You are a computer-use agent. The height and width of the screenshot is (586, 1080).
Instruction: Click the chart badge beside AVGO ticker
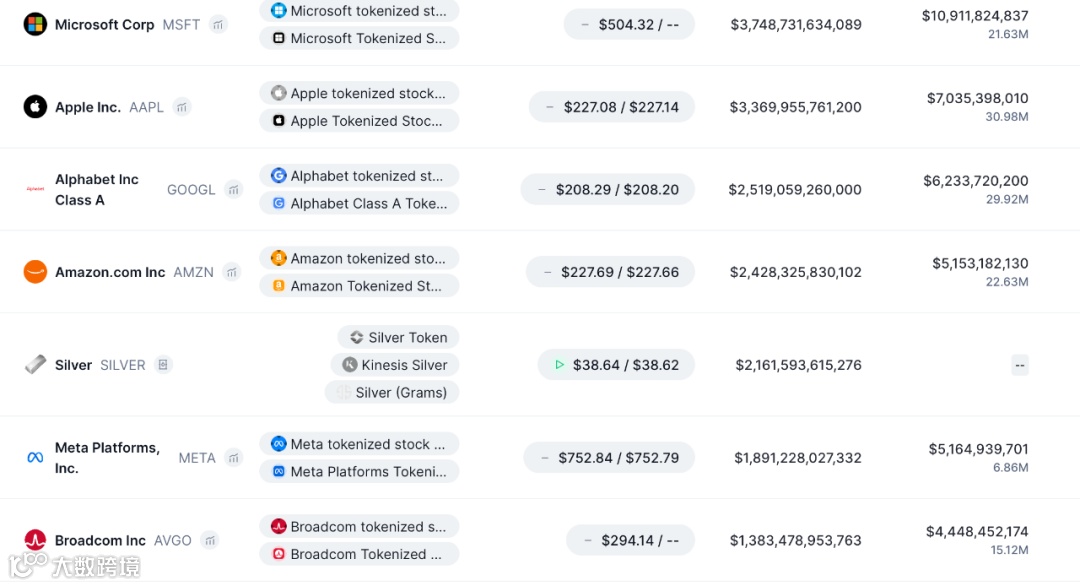coord(209,540)
